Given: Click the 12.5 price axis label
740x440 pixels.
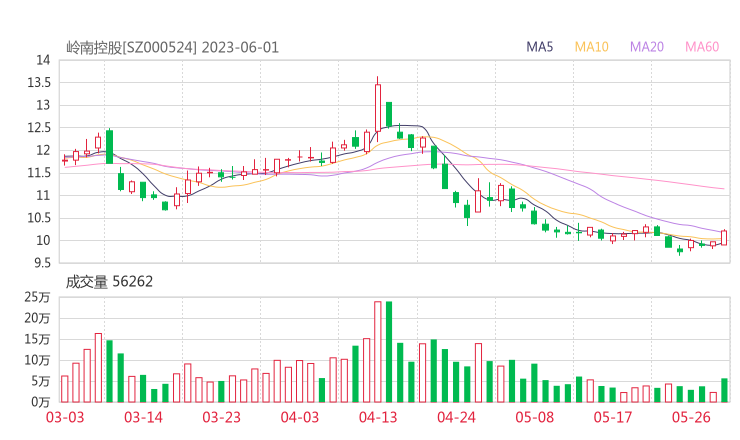Looking at the screenshot, I should coord(39,127).
